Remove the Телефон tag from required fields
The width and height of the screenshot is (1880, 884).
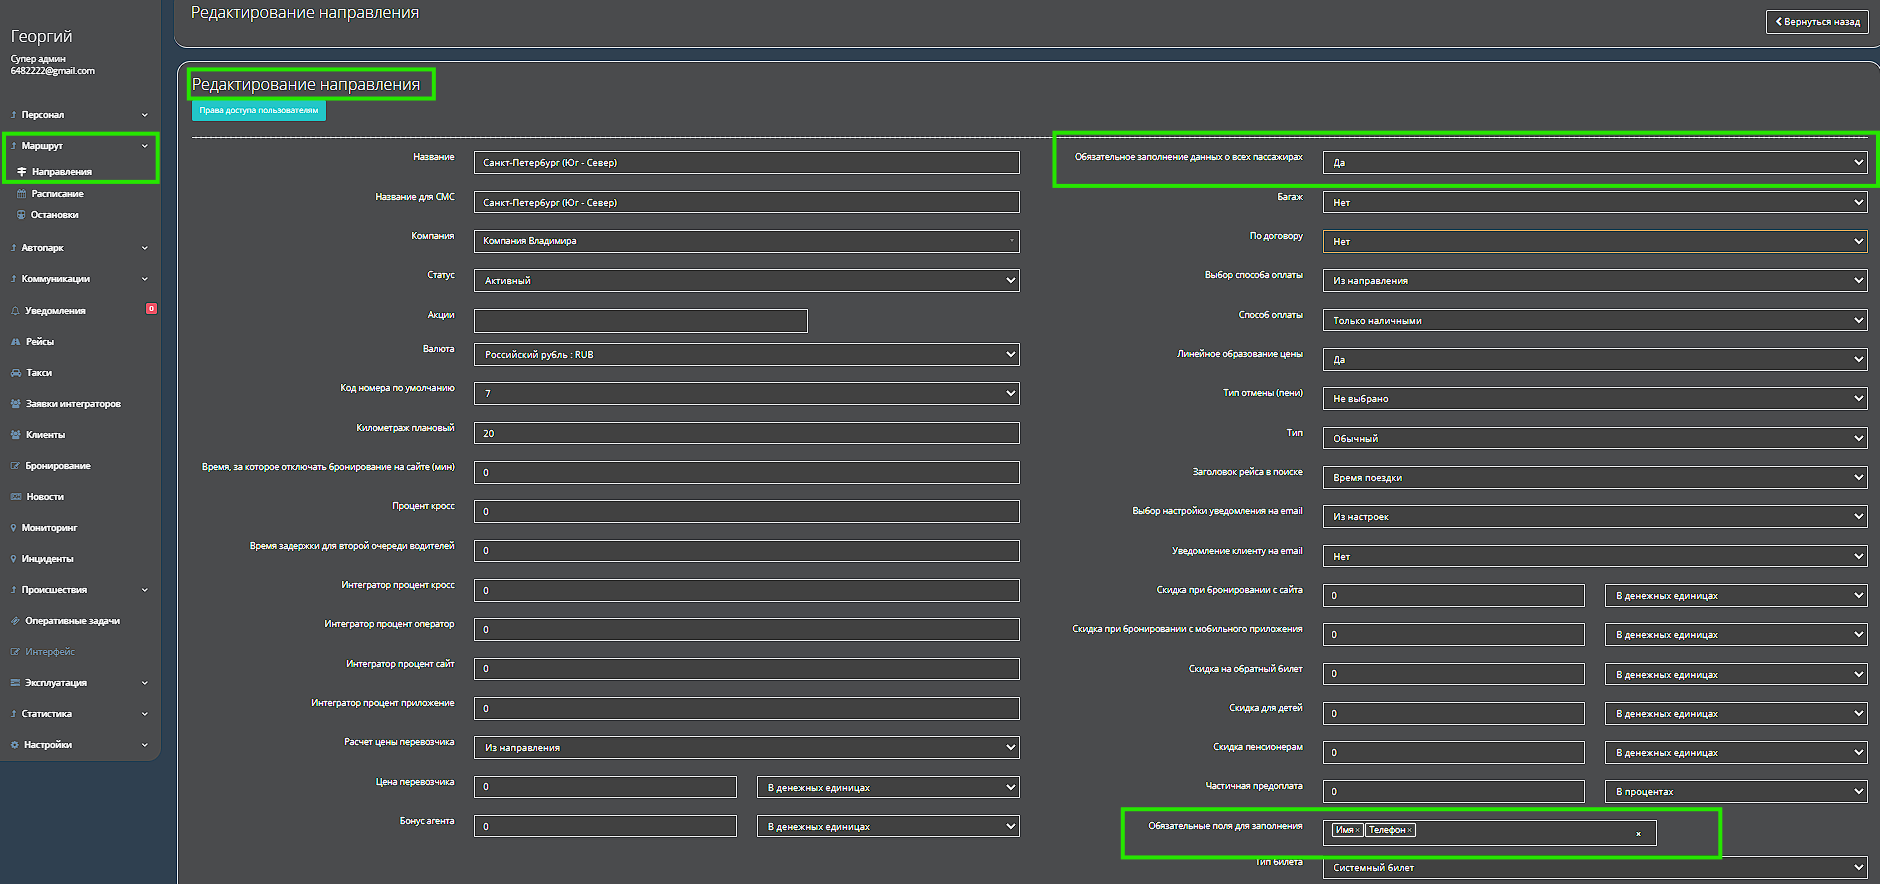[x=1409, y=831]
